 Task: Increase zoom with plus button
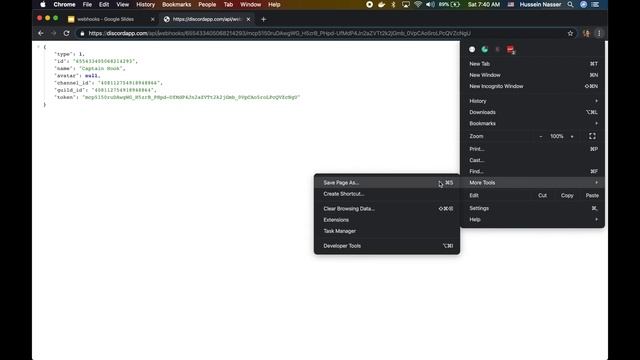point(572,136)
